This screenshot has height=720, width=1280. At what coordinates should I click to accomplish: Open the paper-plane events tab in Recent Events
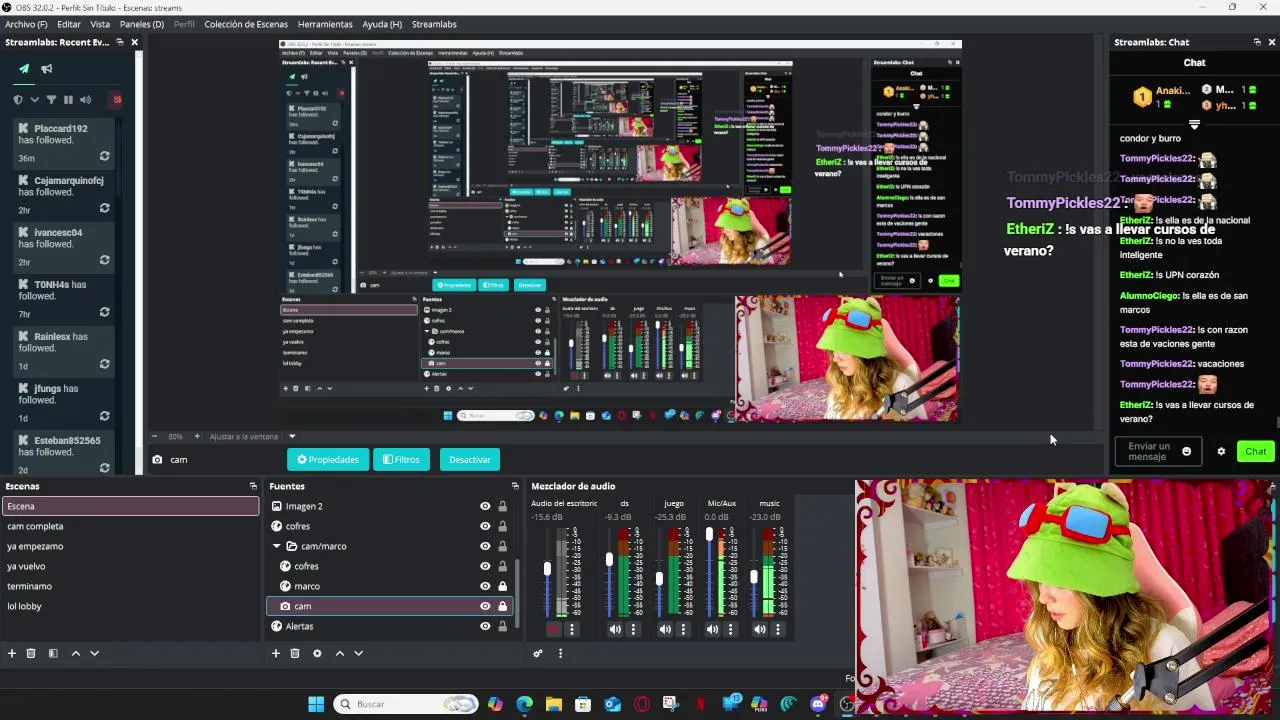tap(24, 69)
